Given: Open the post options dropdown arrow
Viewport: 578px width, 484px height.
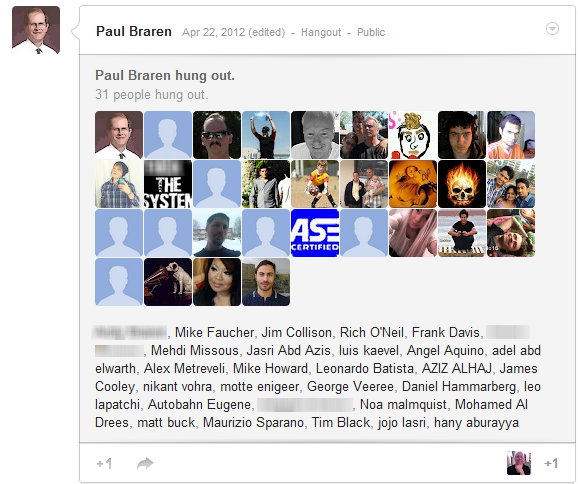Looking at the screenshot, I should [552, 29].
